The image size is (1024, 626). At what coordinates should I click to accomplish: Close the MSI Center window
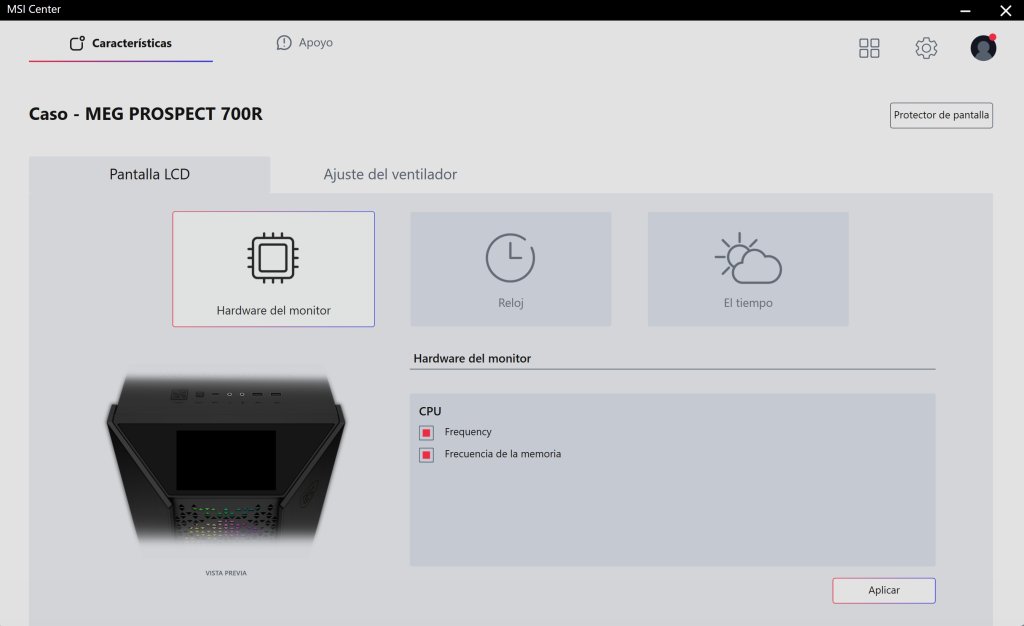(1006, 10)
